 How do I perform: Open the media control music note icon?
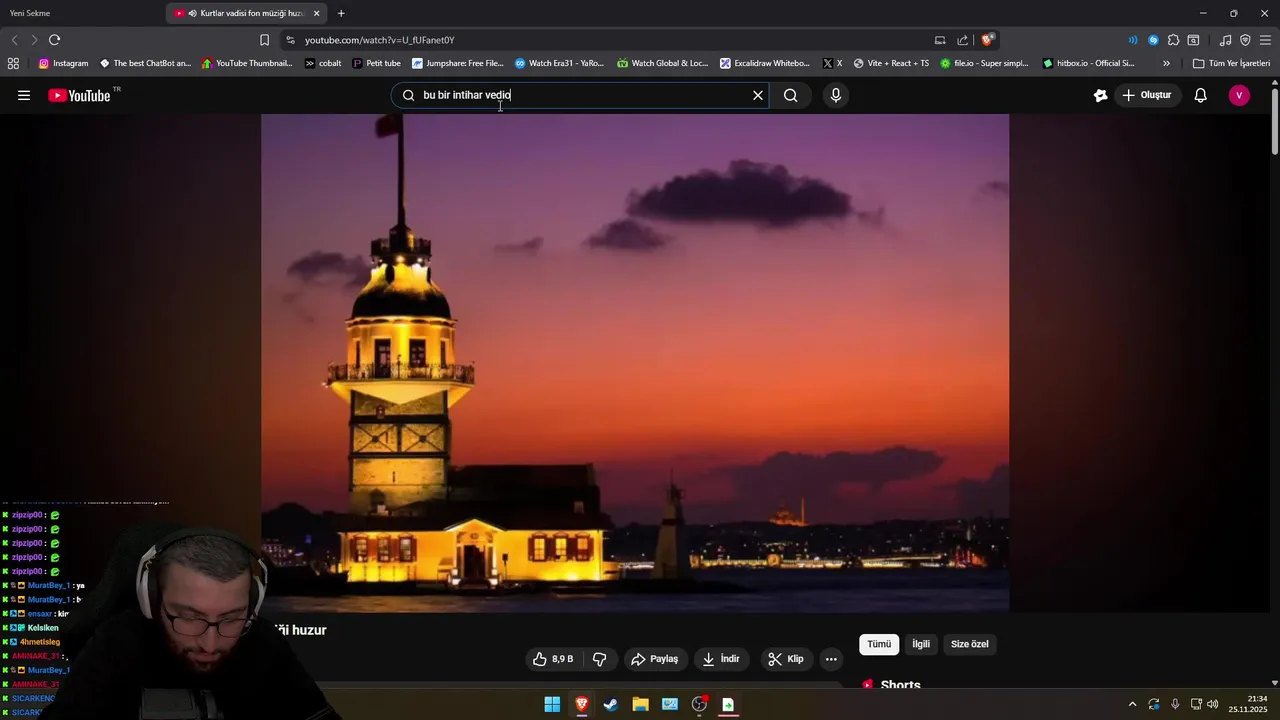(x=1225, y=40)
